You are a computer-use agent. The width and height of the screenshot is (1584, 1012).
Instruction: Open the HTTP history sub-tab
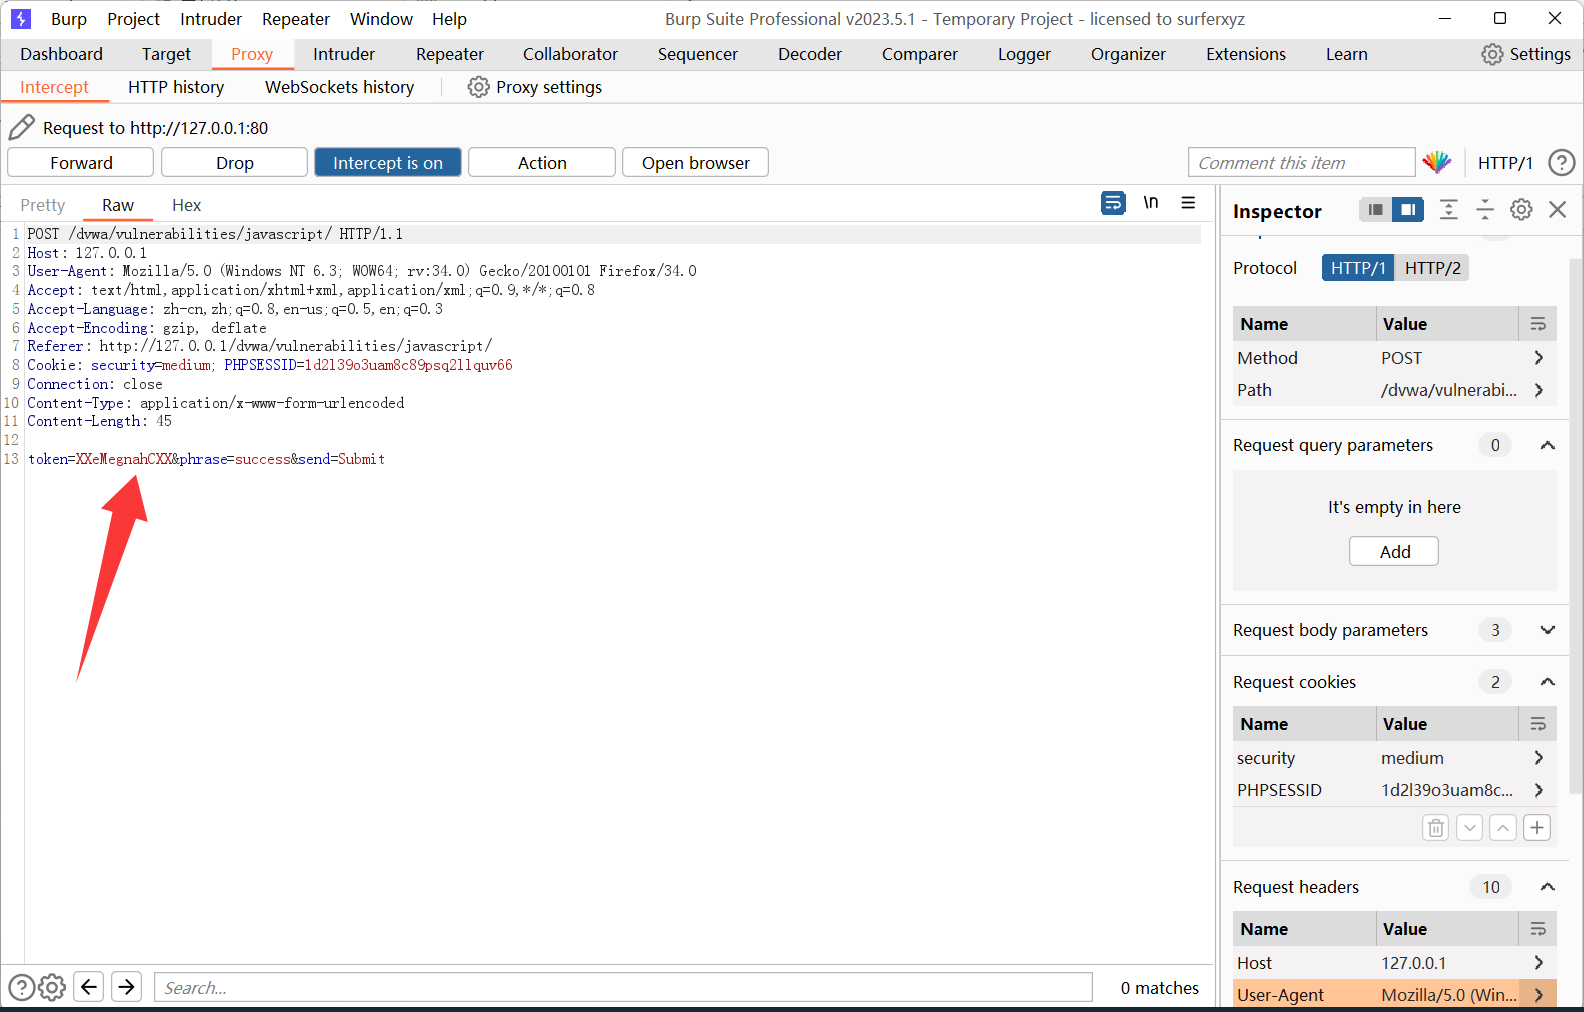176,87
